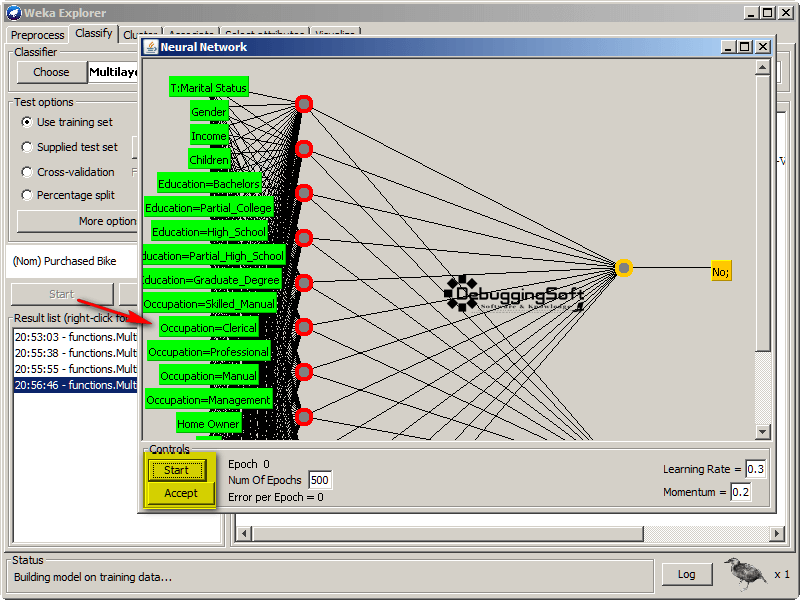Screen dimensions: 800x600
Task: Click the yellow 'No' output label
Action: [x=721, y=271]
